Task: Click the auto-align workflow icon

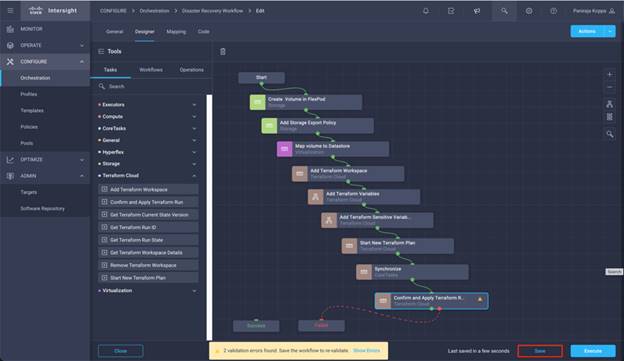Action: tap(609, 104)
